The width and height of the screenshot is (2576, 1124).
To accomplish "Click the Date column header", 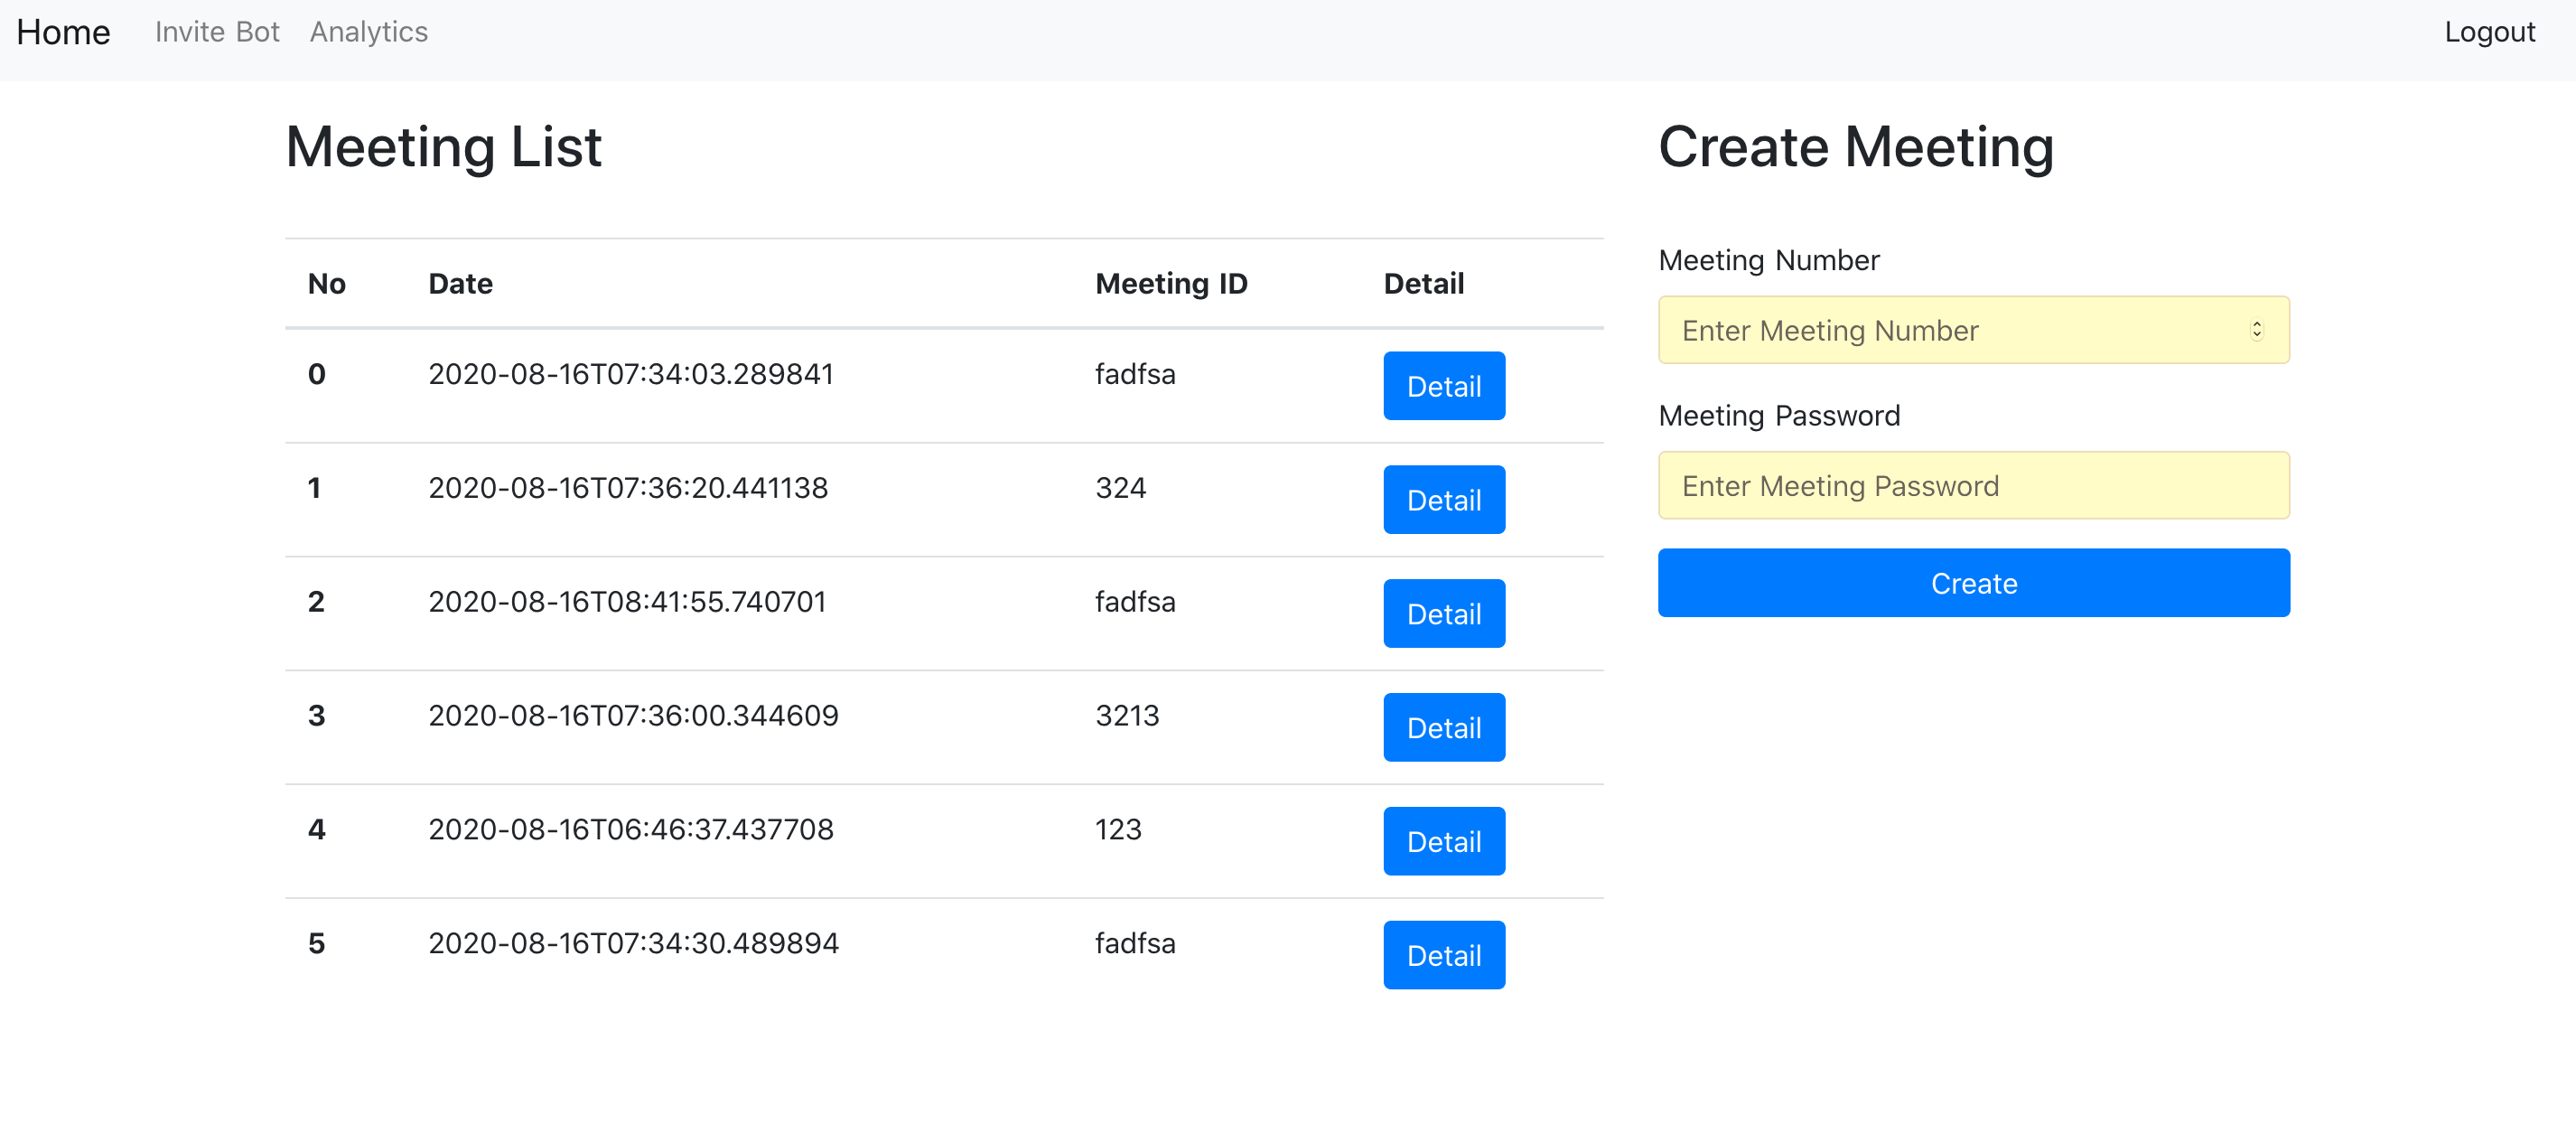I will [x=460, y=284].
